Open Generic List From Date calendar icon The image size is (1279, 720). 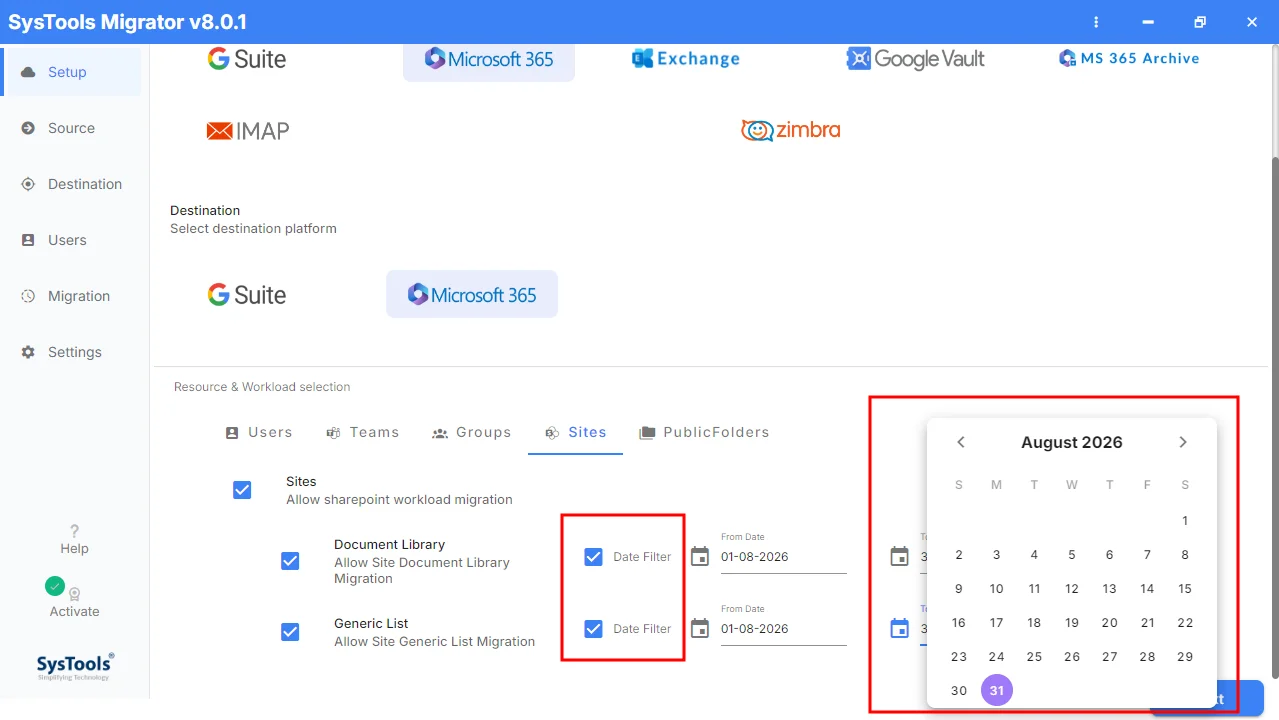pos(700,629)
